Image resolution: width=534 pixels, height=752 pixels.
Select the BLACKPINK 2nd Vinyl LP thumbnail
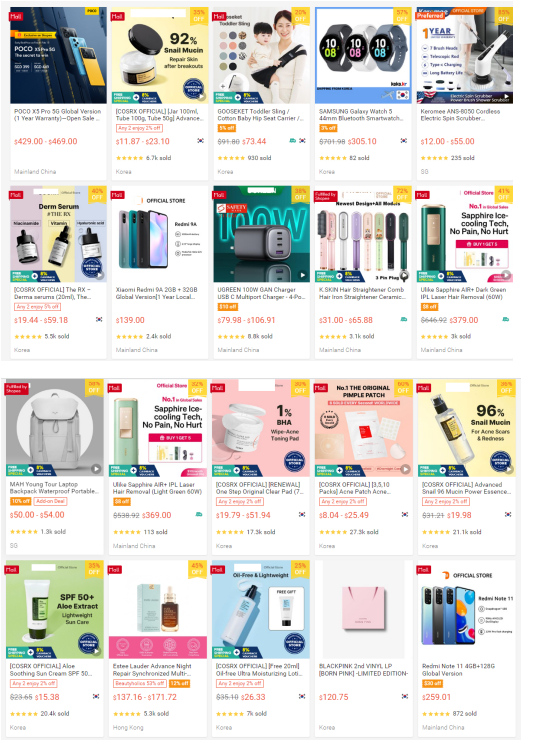pos(364,609)
